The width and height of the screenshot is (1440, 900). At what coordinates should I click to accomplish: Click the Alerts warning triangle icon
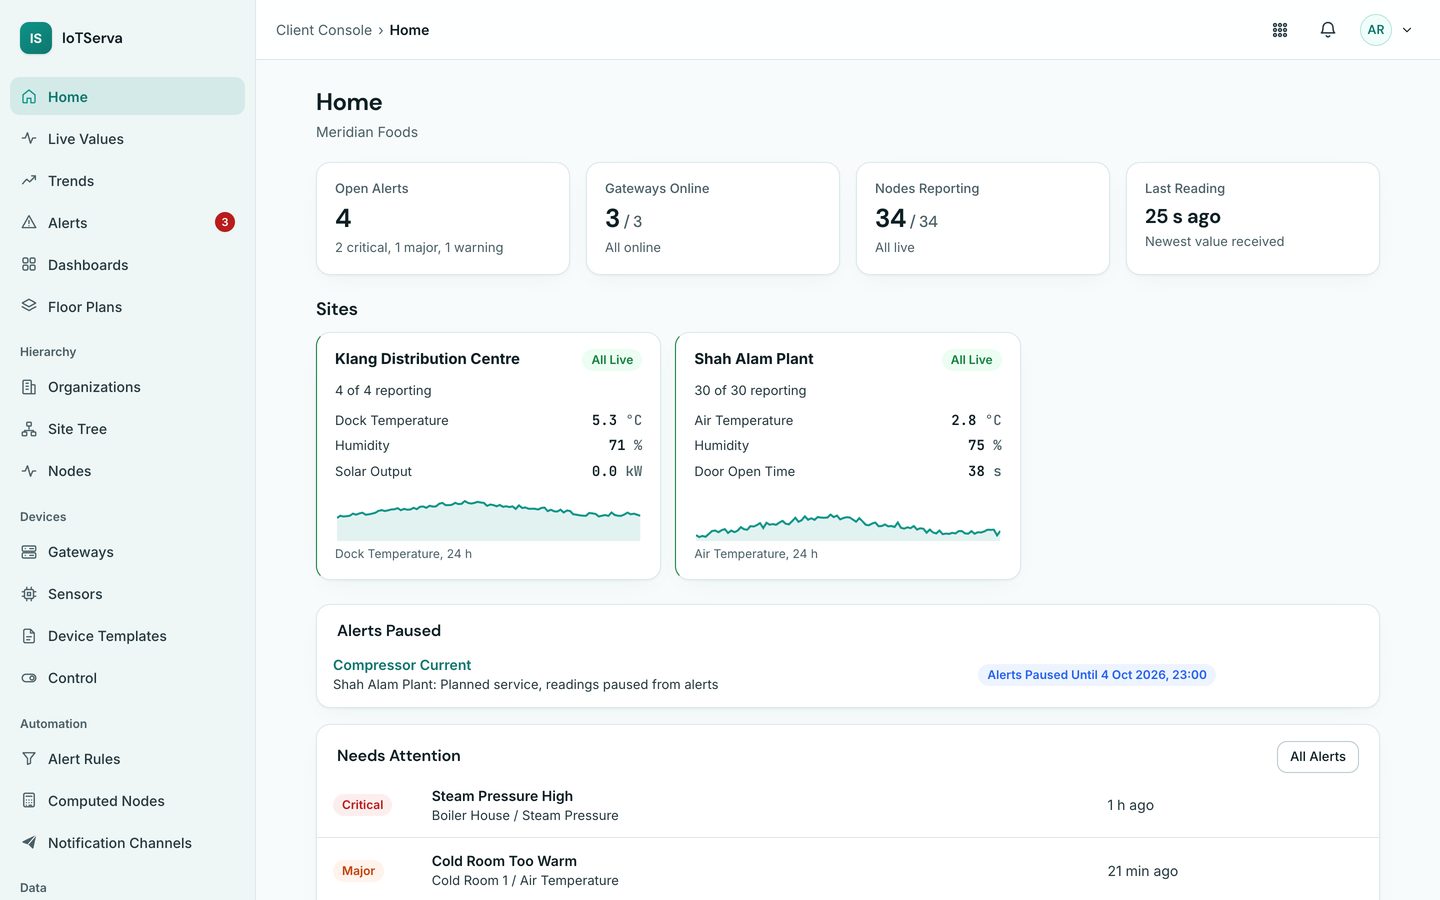tap(29, 223)
